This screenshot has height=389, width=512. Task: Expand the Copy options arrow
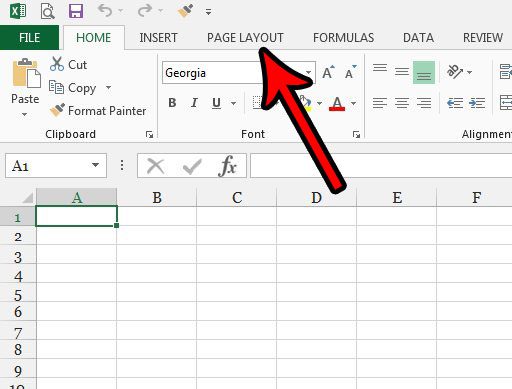108,88
